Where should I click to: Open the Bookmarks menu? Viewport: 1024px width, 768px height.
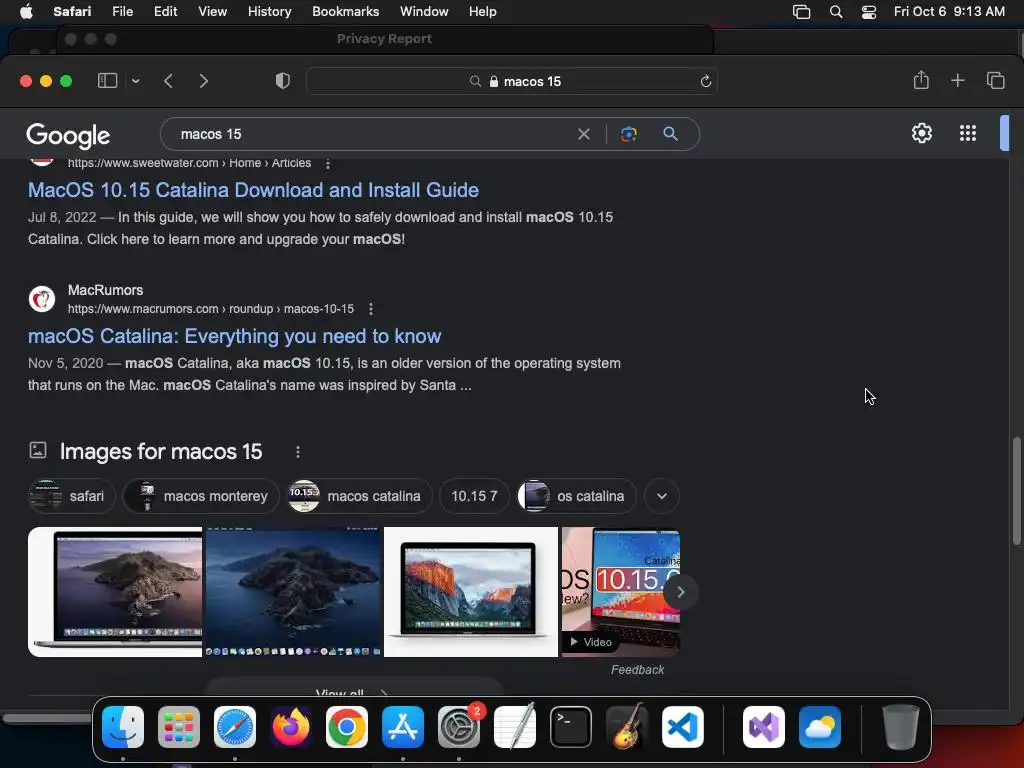pyautogui.click(x=345, y=12)
